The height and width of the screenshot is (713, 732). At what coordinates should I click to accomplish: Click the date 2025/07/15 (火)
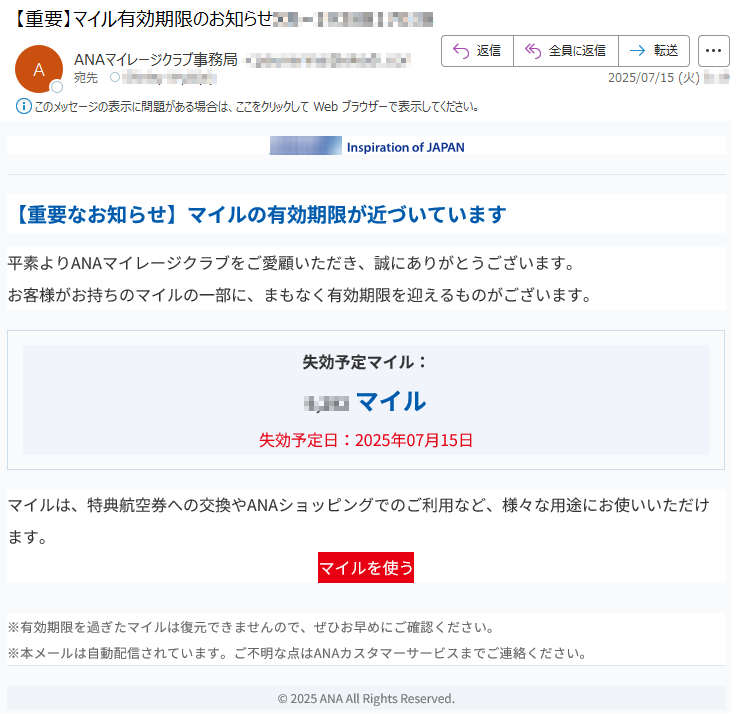654,78
